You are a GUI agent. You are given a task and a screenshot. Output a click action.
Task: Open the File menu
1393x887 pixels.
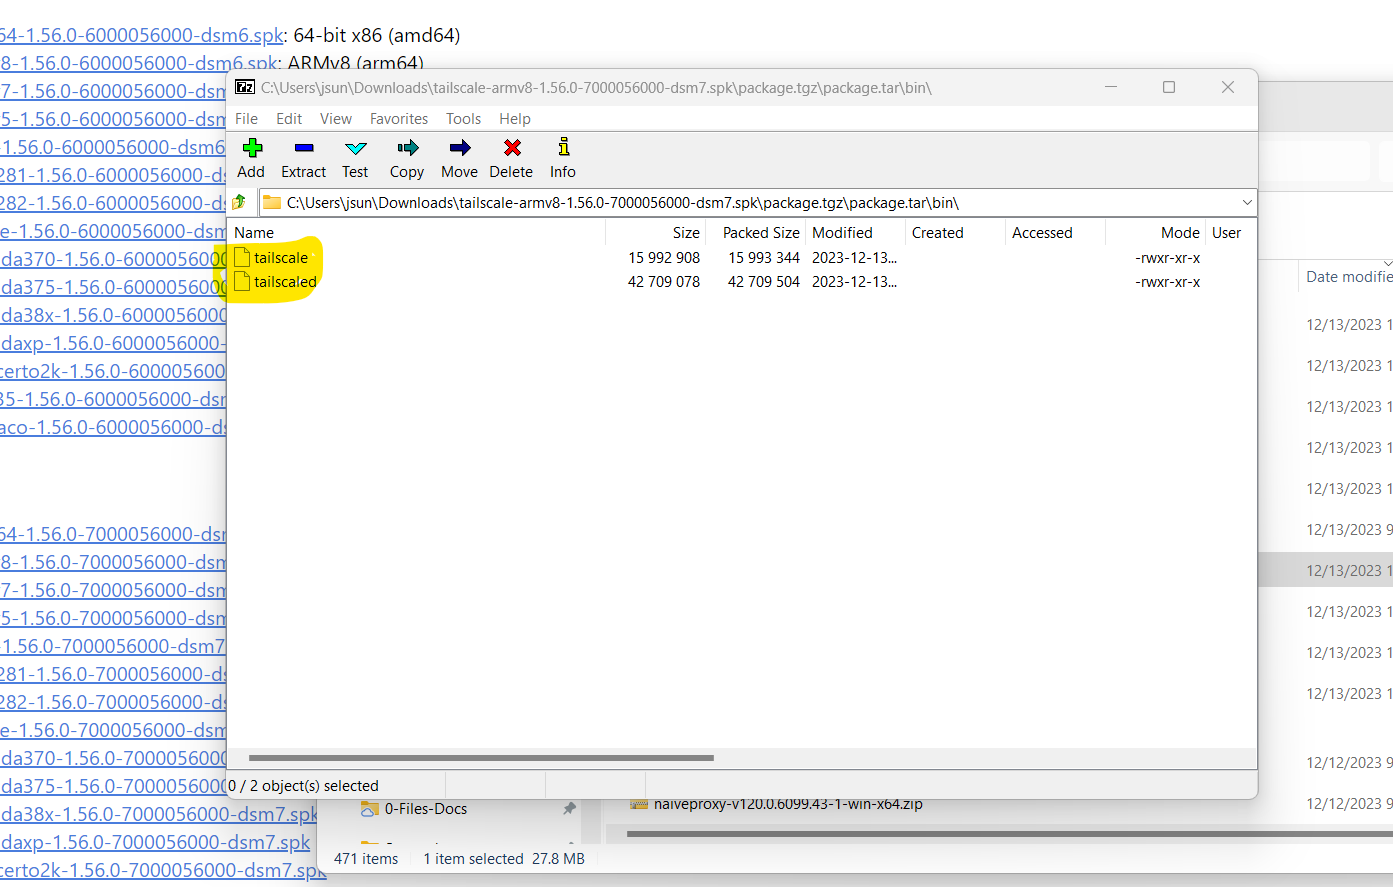click(246, 118)
